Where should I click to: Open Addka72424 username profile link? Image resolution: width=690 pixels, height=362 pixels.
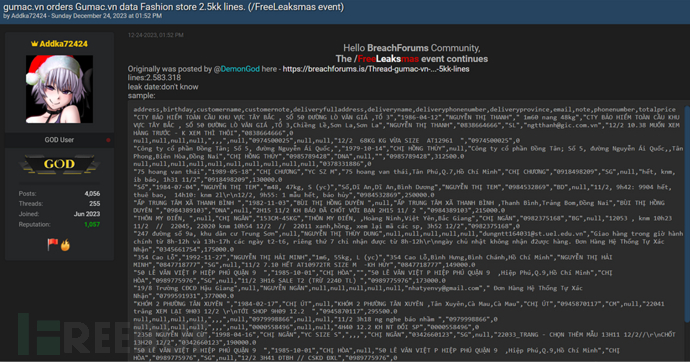(x=64, y=44)
